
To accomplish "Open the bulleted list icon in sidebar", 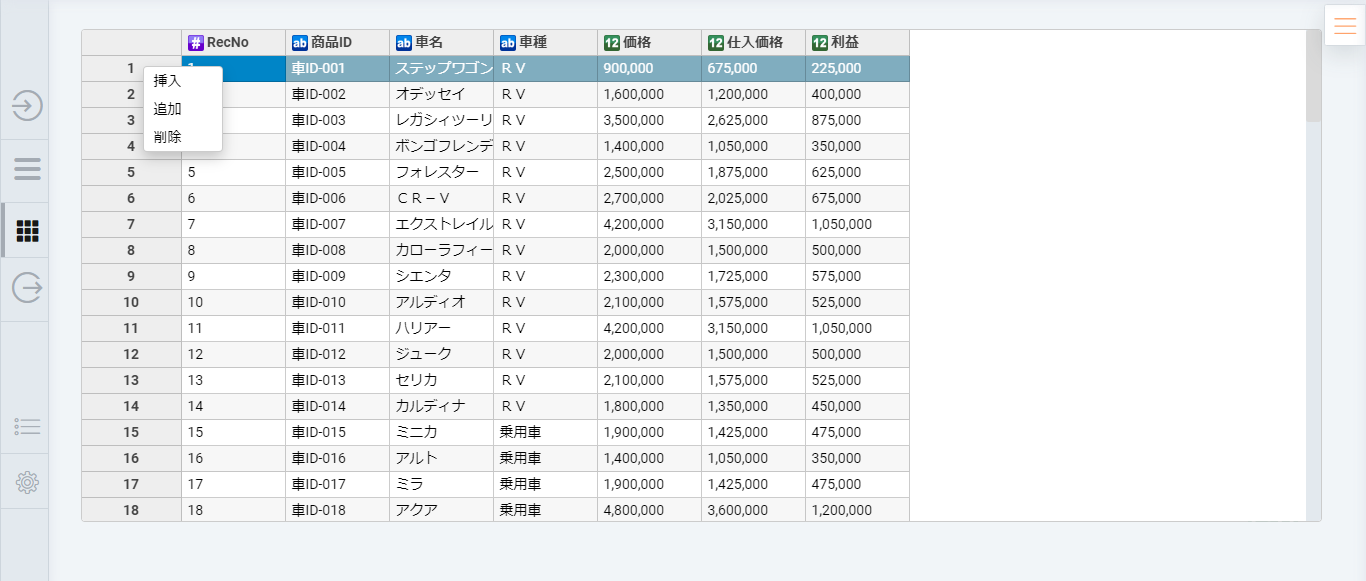I will pyautogui.click(x=27, y=427).
